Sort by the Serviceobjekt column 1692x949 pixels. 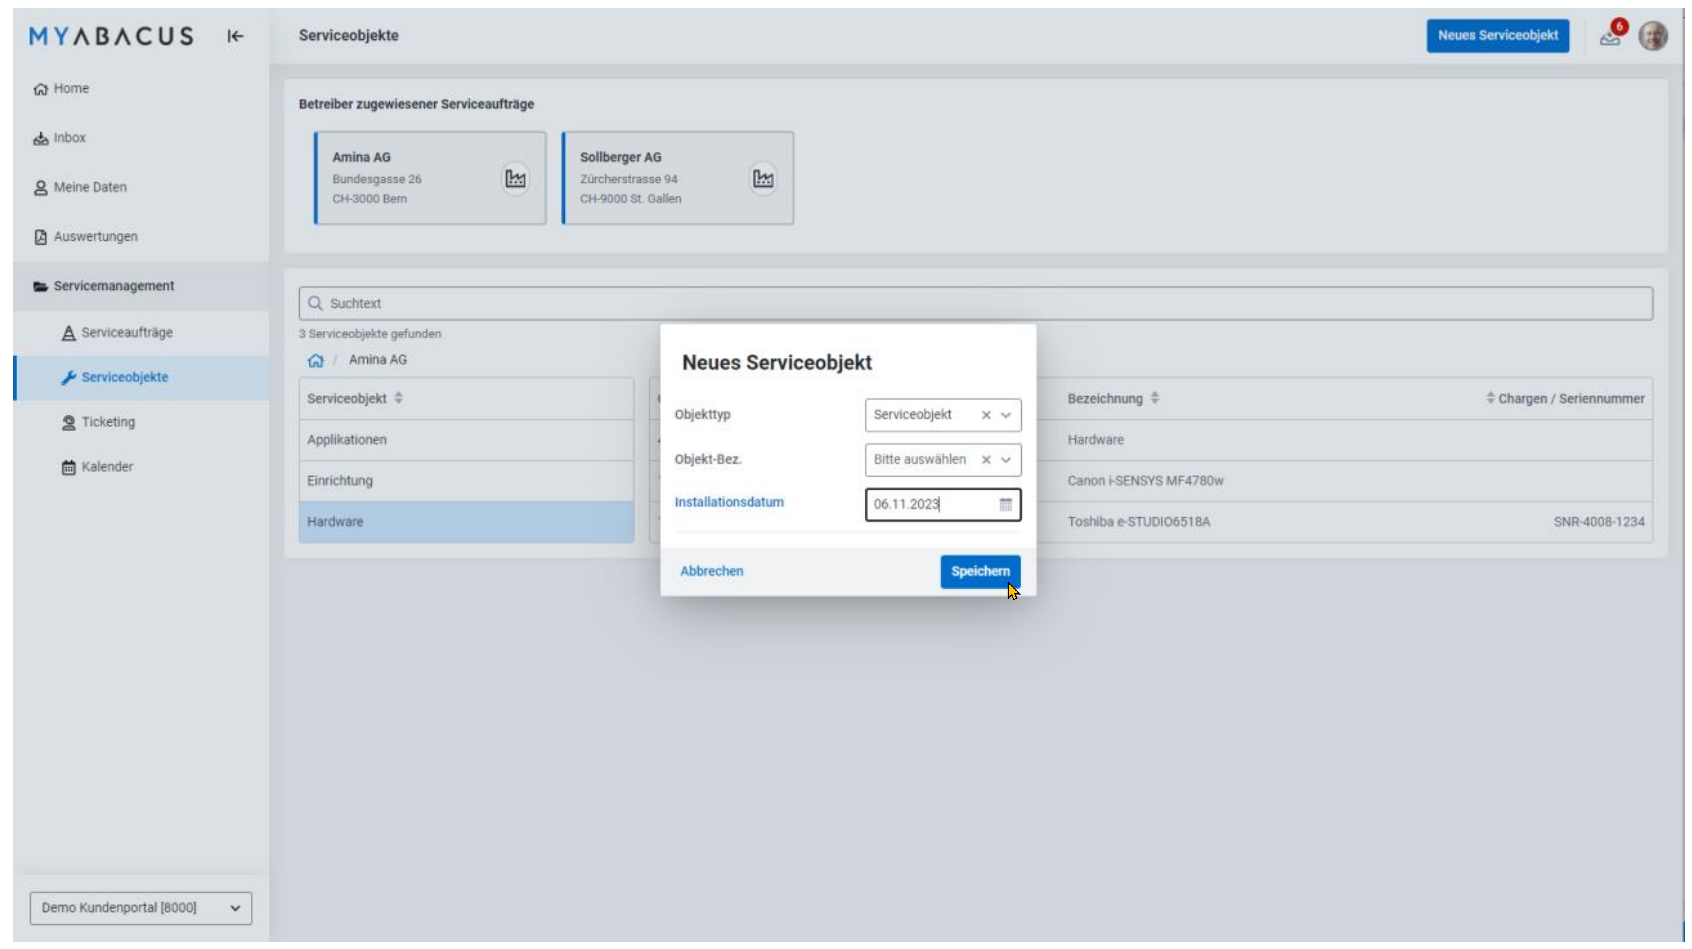click(x=398, y=398)
